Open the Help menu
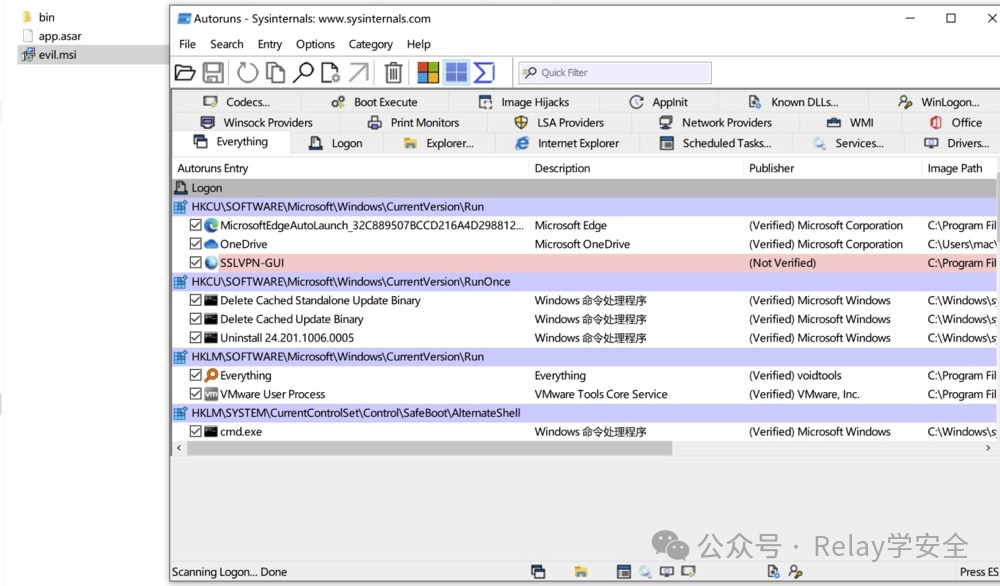1000x586 pixels. [x=418, y=44]
